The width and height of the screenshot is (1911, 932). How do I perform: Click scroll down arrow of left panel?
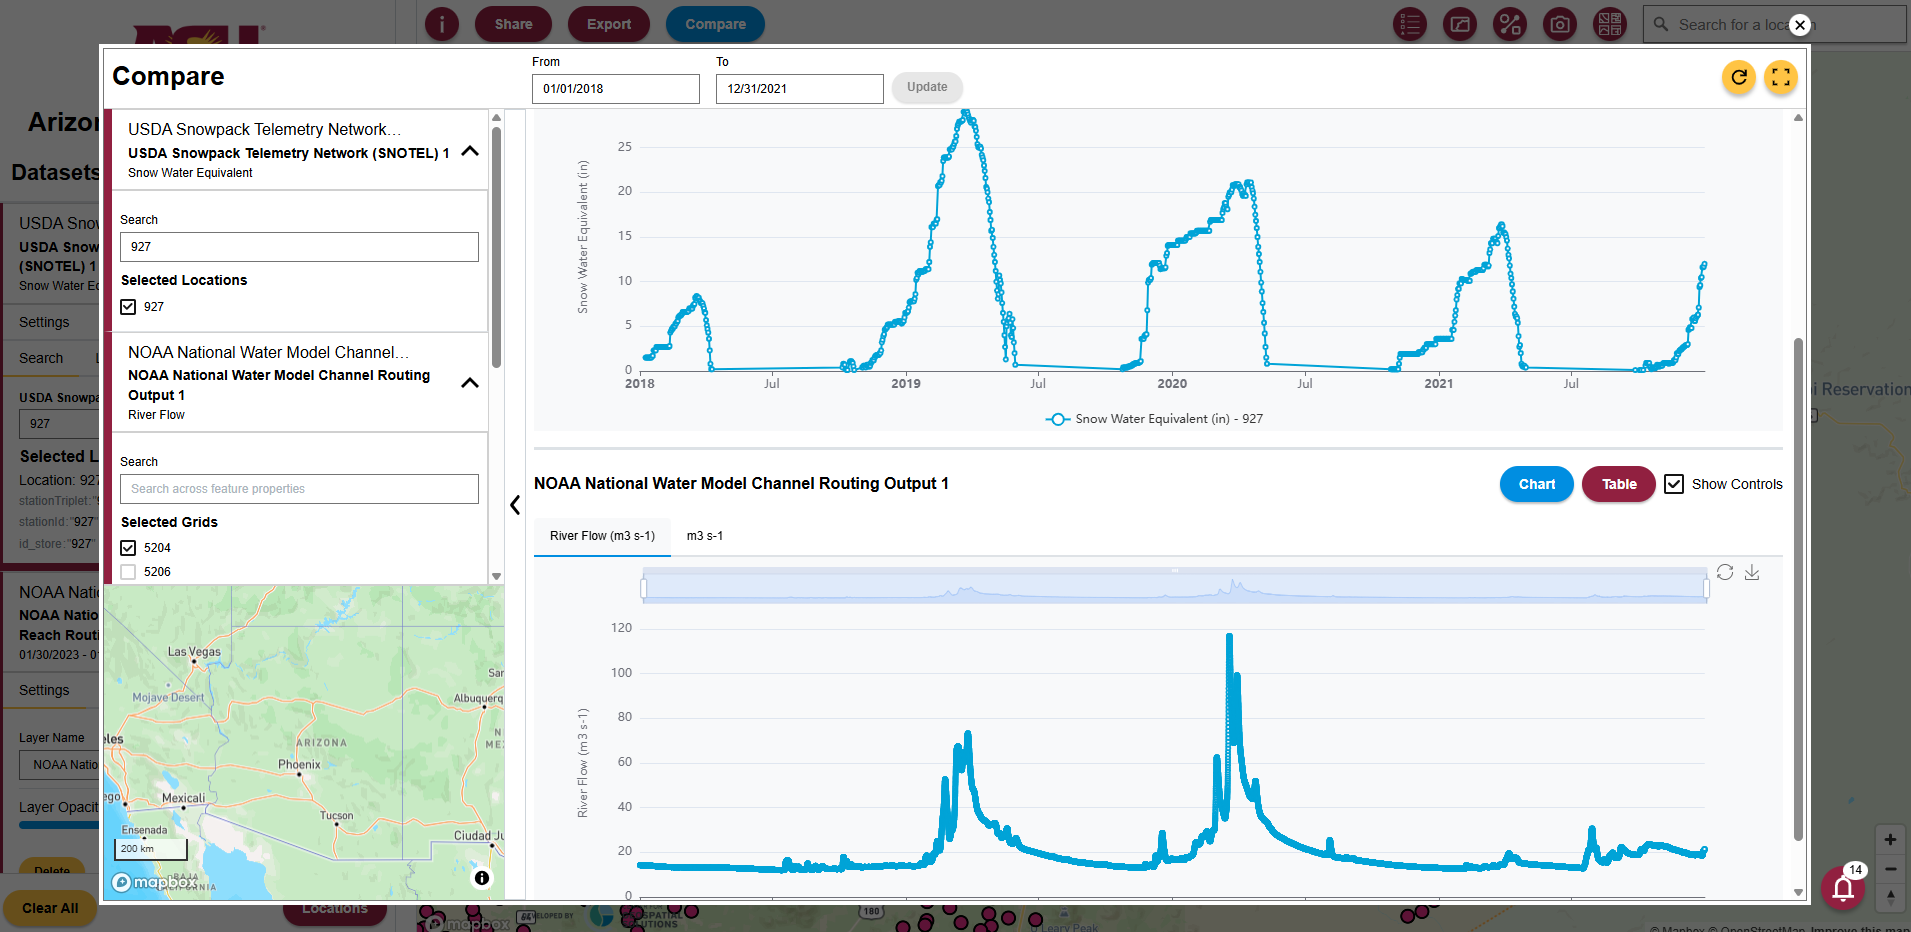coord(496,577)
